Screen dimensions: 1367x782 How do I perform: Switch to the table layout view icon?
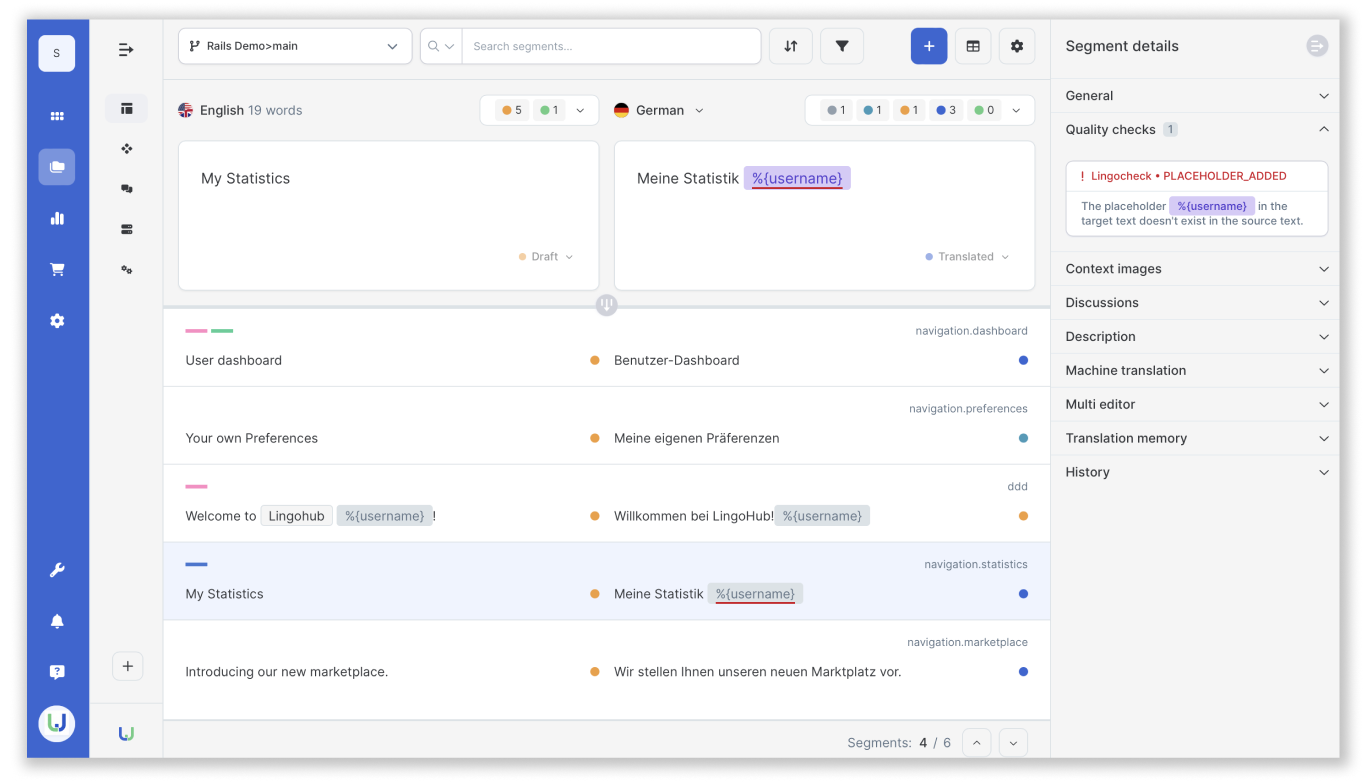click(x=973, y=46)
